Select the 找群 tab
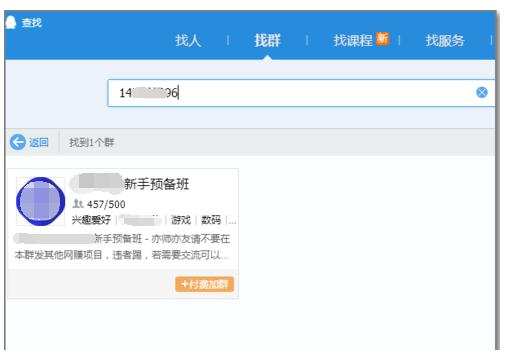Image resolution: width=512 pixels, height=361 pixels. pos(267,41)
